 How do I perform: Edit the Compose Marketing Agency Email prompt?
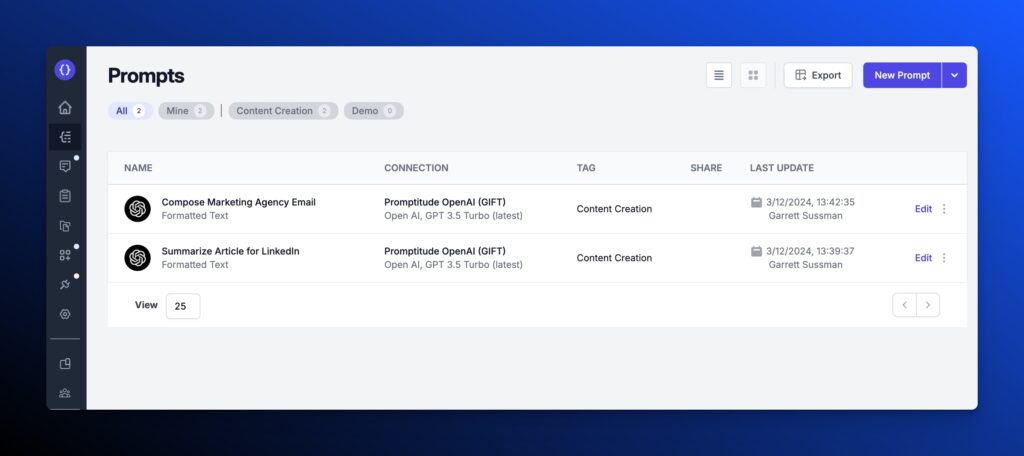point(923,209)
